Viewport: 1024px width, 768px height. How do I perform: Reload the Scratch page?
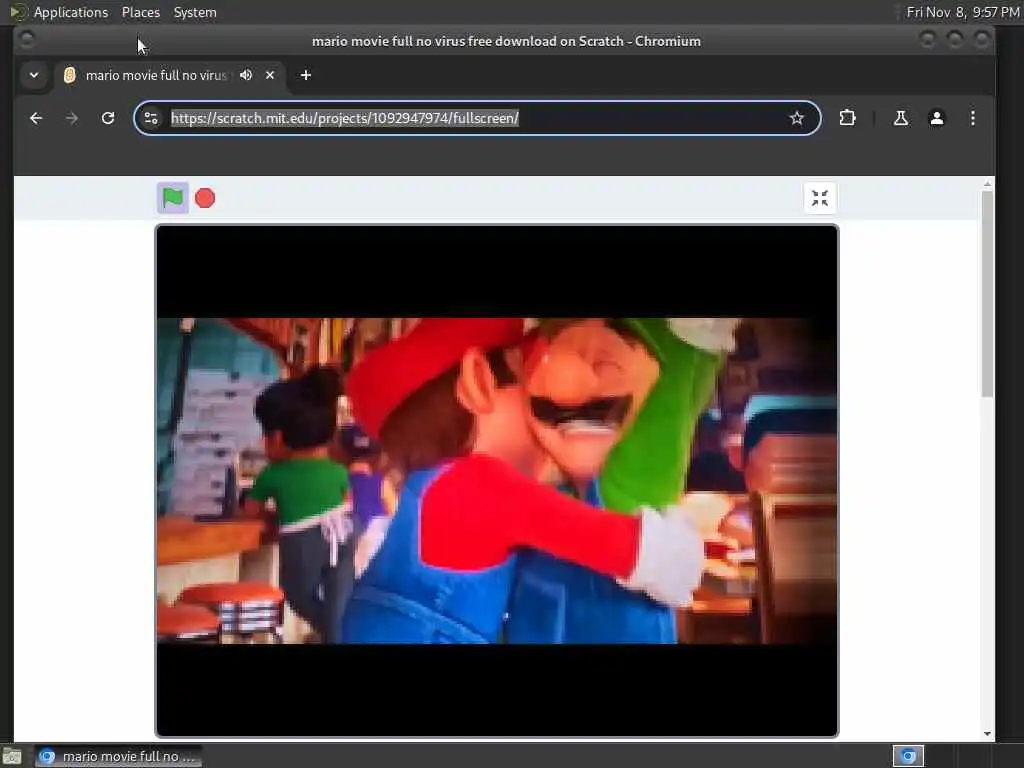pos(108,118)
